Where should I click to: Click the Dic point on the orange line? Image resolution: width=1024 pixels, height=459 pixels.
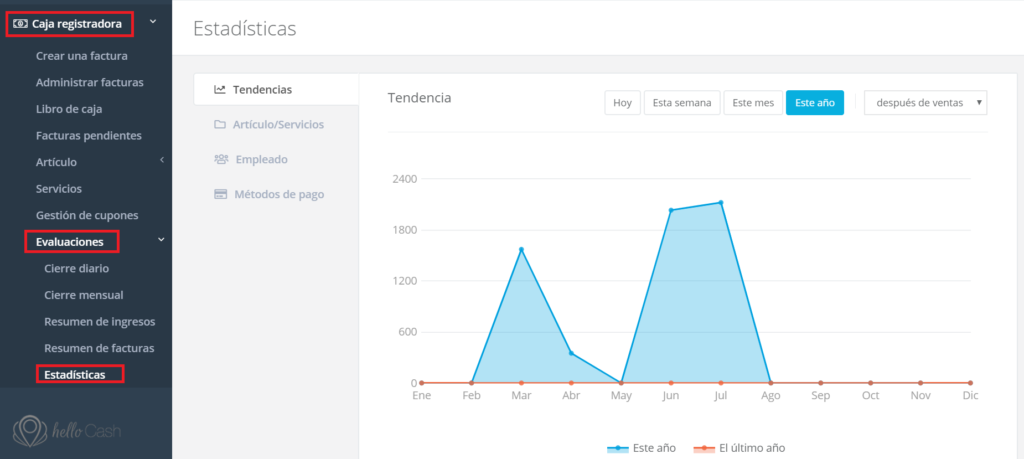point(970,383)
